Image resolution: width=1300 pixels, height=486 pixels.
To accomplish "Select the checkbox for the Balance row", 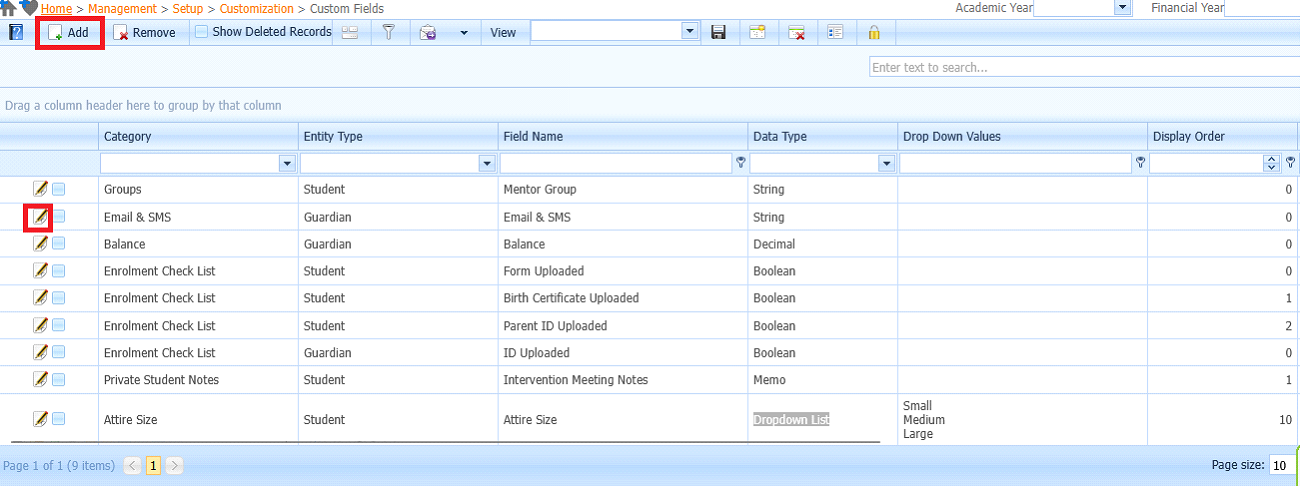I will tap(59, 244).
